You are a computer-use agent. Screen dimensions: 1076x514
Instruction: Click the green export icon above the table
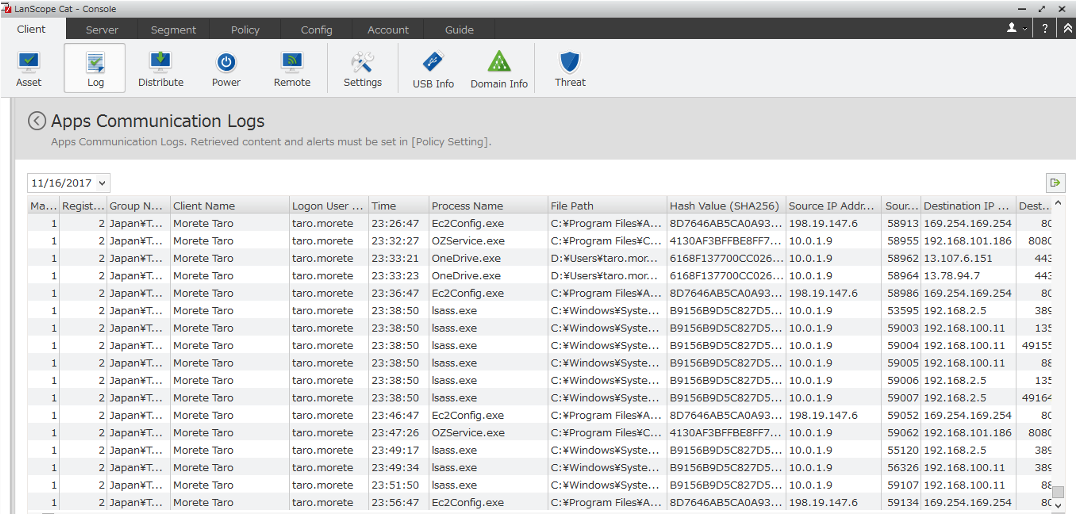pos(1055,183)
